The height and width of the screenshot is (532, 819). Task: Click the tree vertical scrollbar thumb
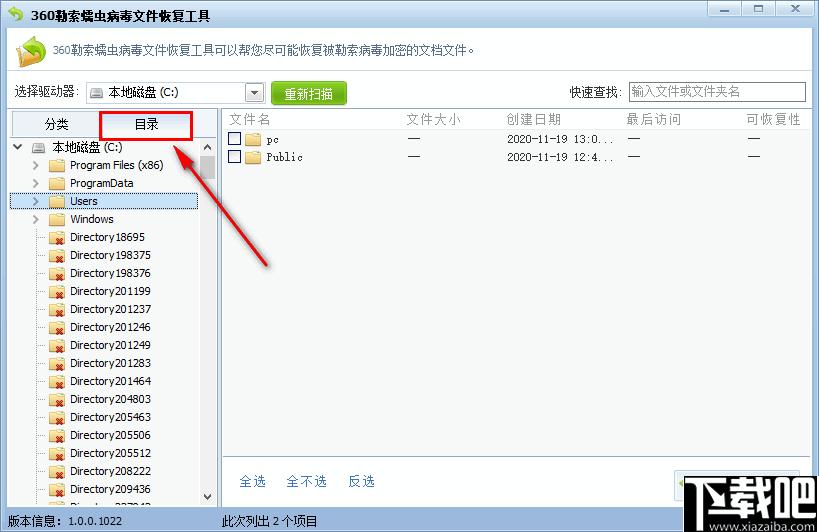pos(207,167)
